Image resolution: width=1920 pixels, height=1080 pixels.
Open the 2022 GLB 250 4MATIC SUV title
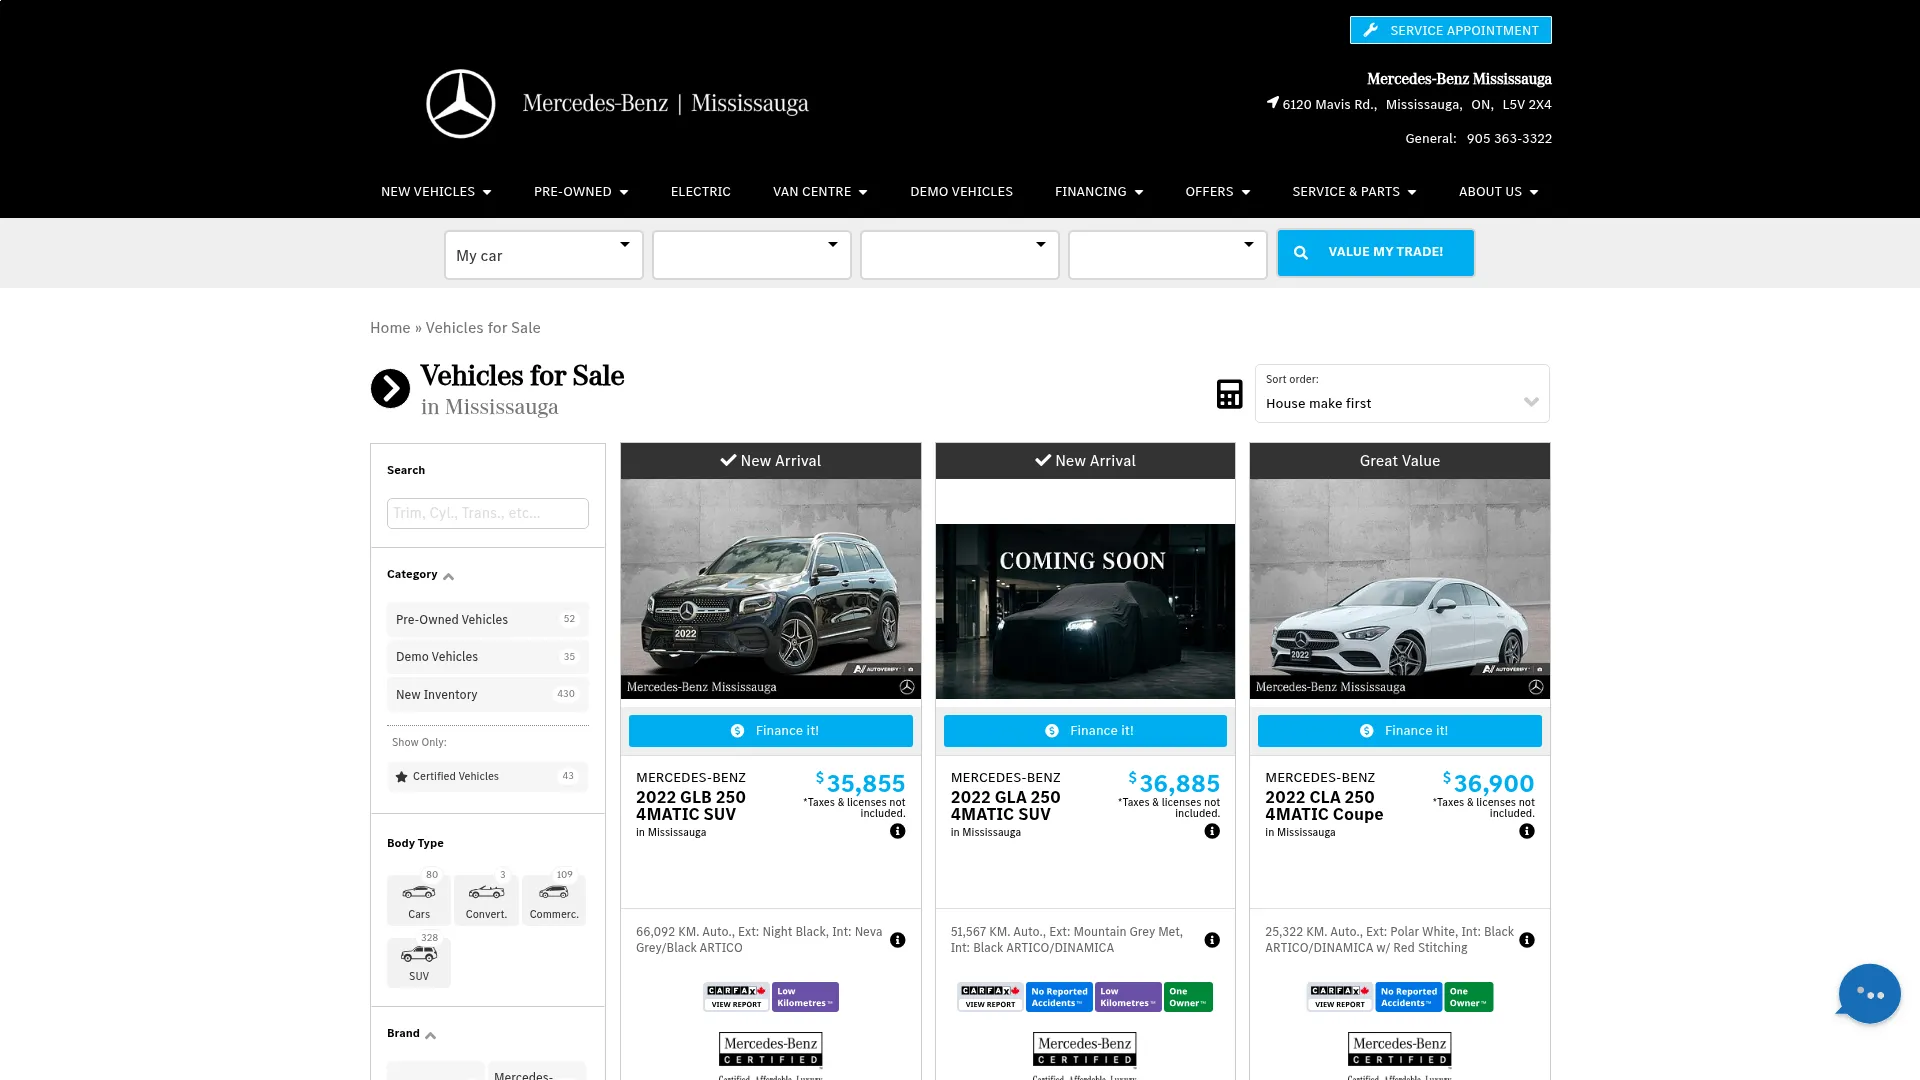[691, 806]
